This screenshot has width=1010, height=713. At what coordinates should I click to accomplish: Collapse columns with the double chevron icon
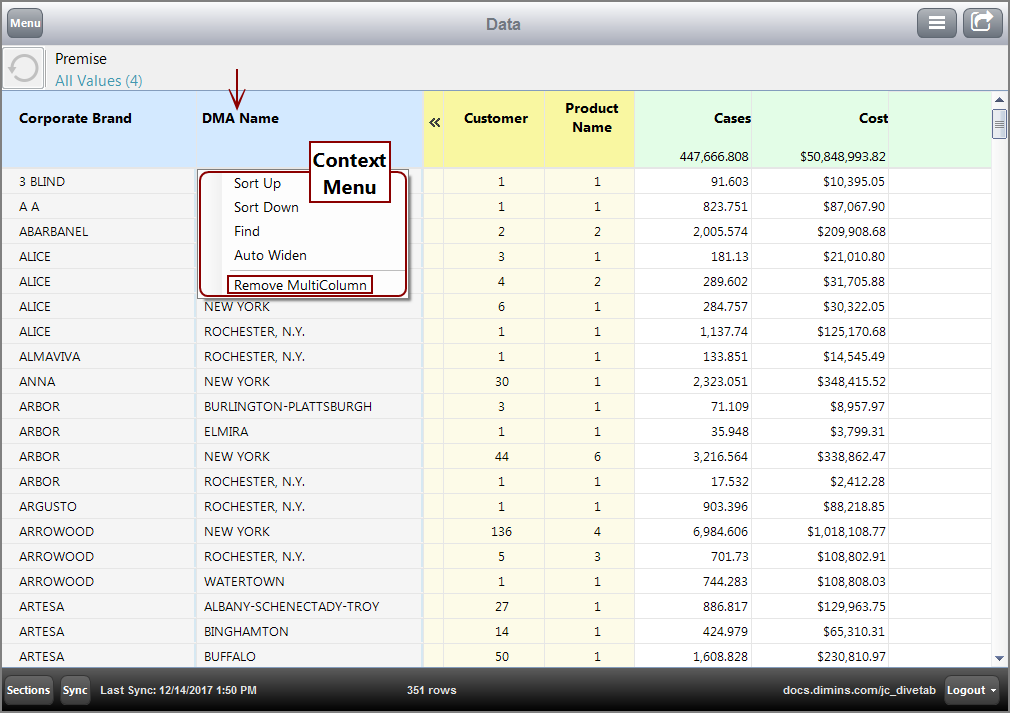tap(435, 122)
